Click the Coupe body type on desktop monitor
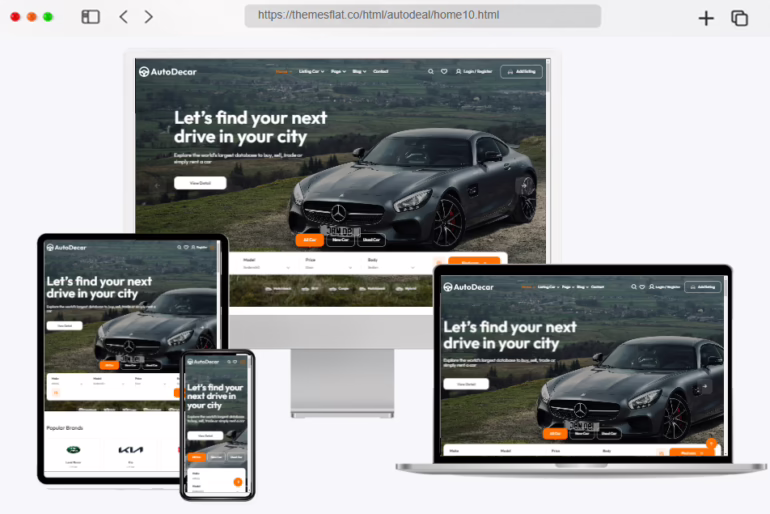 338,289
